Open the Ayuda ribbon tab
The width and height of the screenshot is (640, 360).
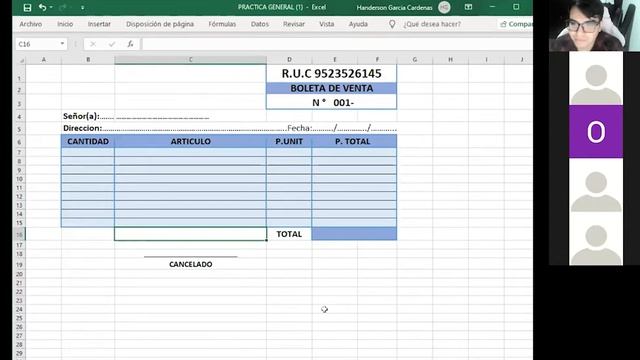[x=358, y=24]
